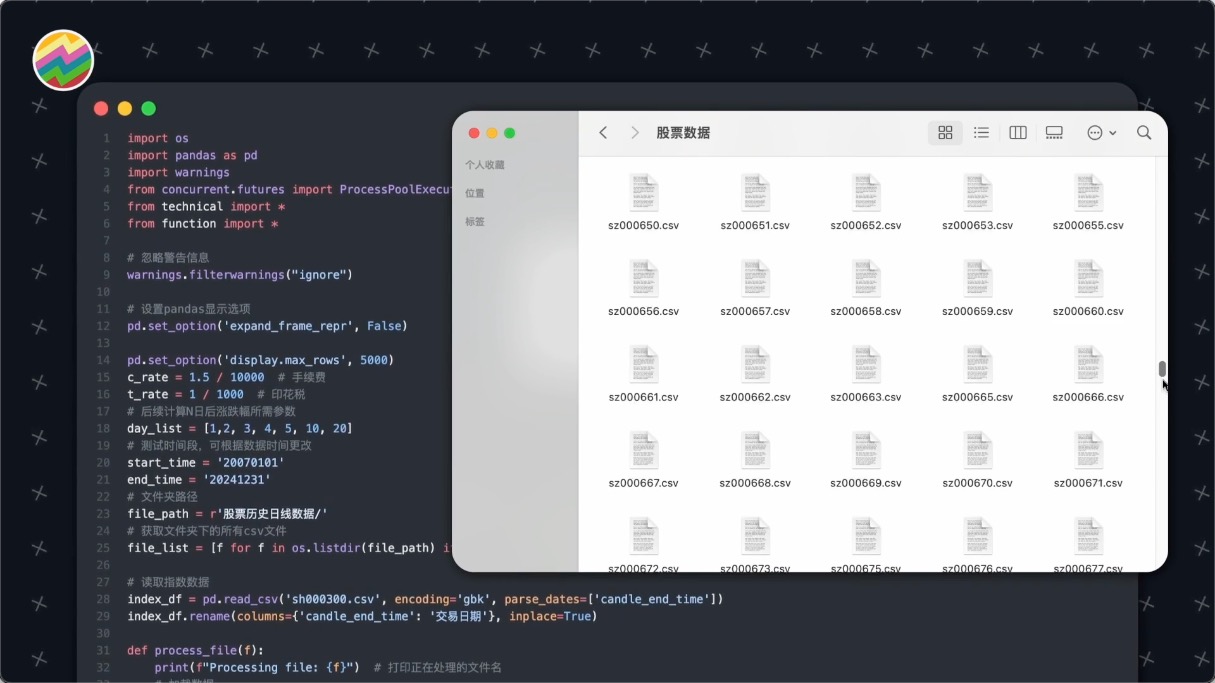
Task: Expand the 标签 sidebar section
Action: pyautogui.click(x=475, y=221)
